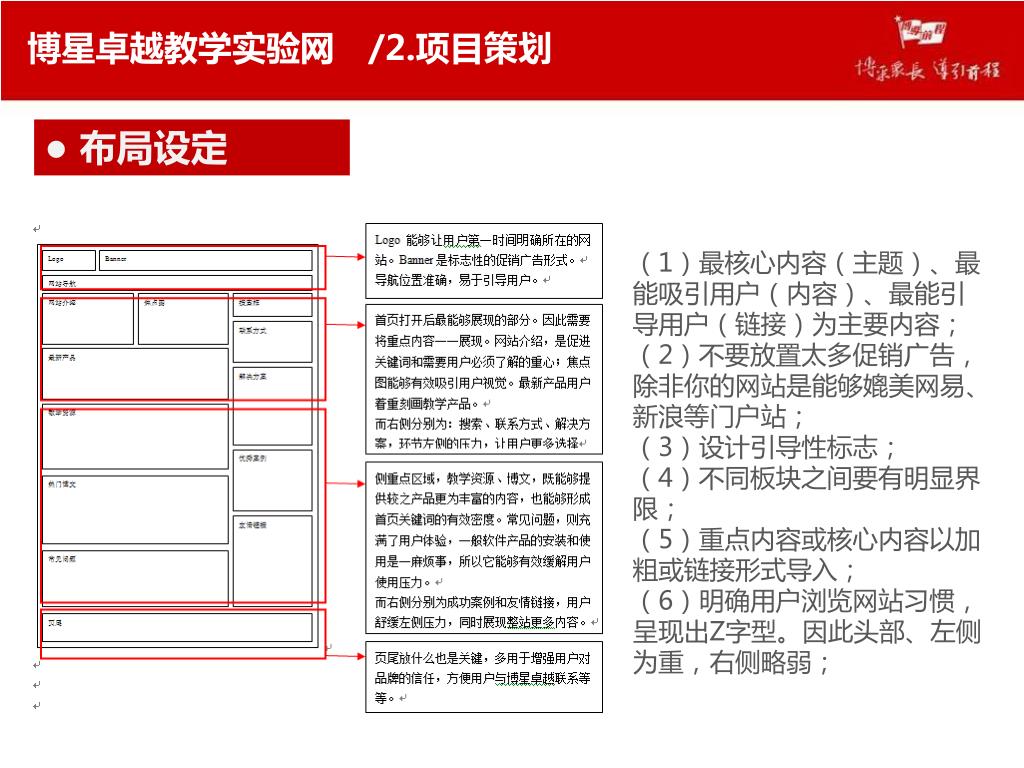Click point (3) text '设计引导性标志；'

797,447
